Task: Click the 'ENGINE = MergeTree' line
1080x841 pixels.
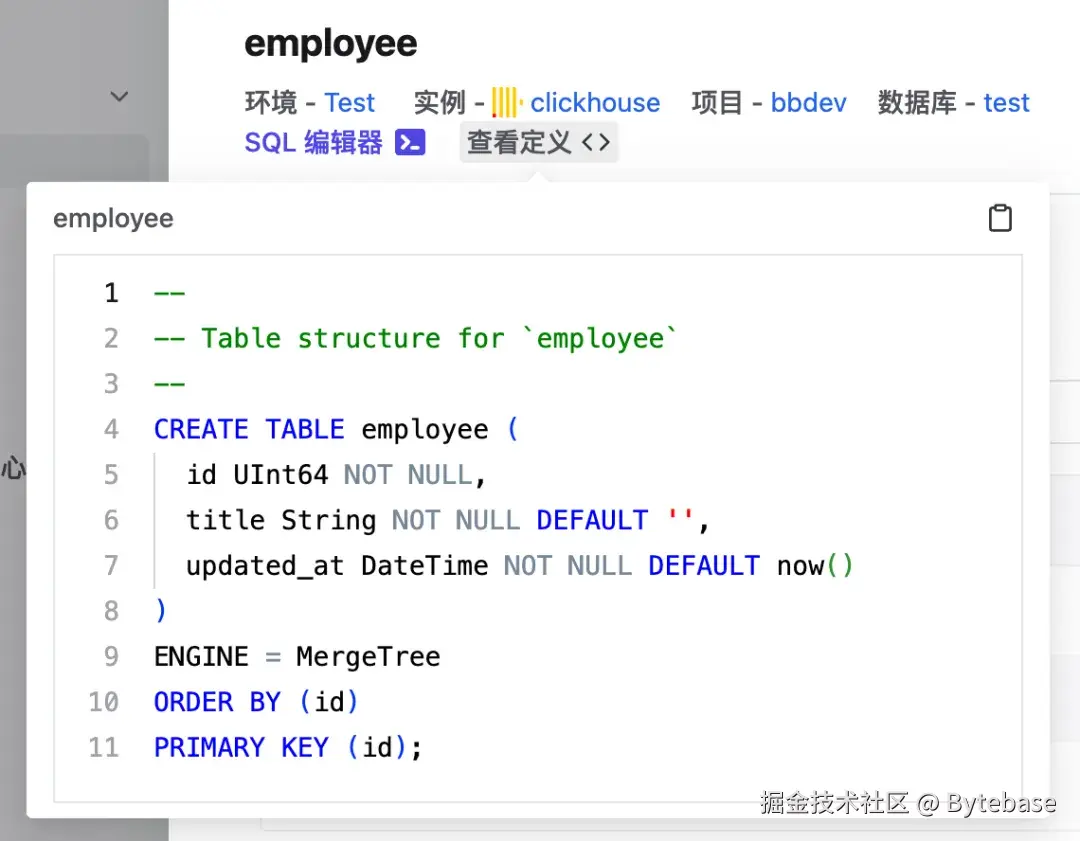Action: pos(297,656)
